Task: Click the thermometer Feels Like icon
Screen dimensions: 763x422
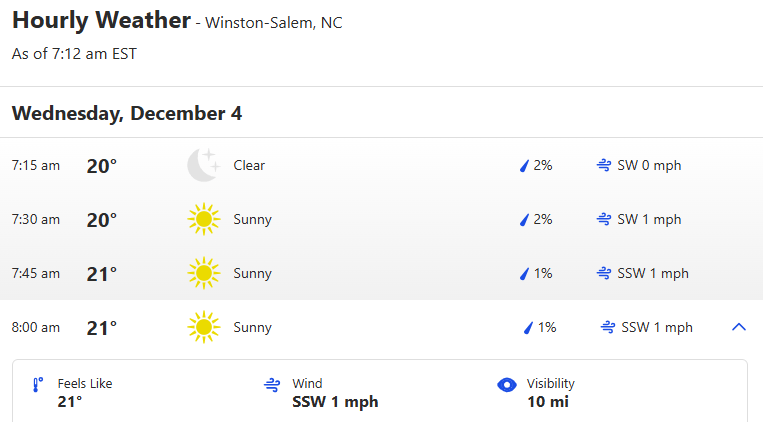Action: [38, 384]
